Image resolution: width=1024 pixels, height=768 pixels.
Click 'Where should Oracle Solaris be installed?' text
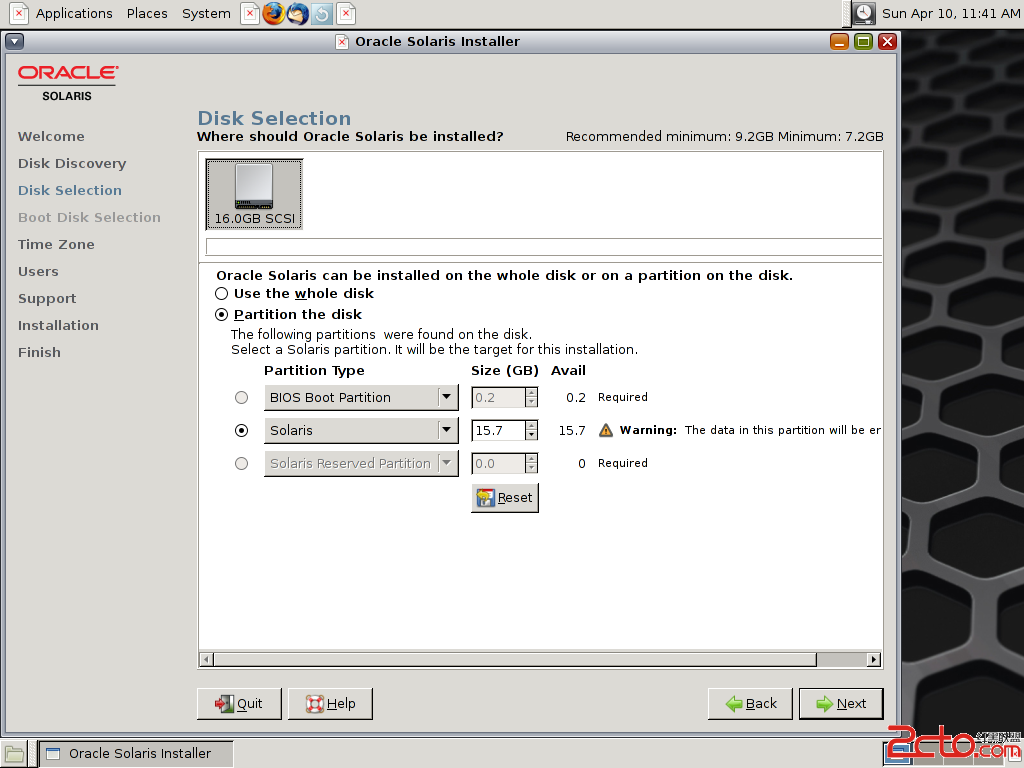[x=350, y=136]
